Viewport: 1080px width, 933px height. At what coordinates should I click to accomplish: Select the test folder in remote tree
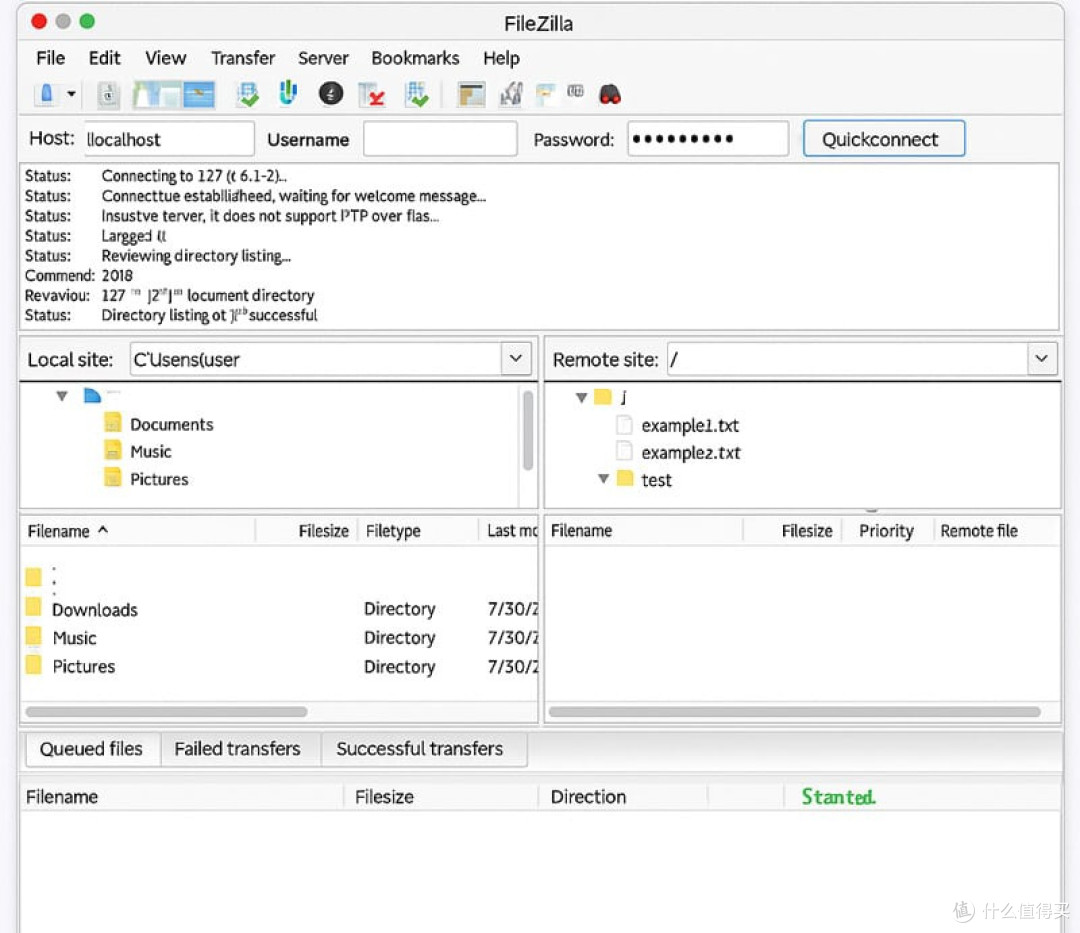point(656,480)
